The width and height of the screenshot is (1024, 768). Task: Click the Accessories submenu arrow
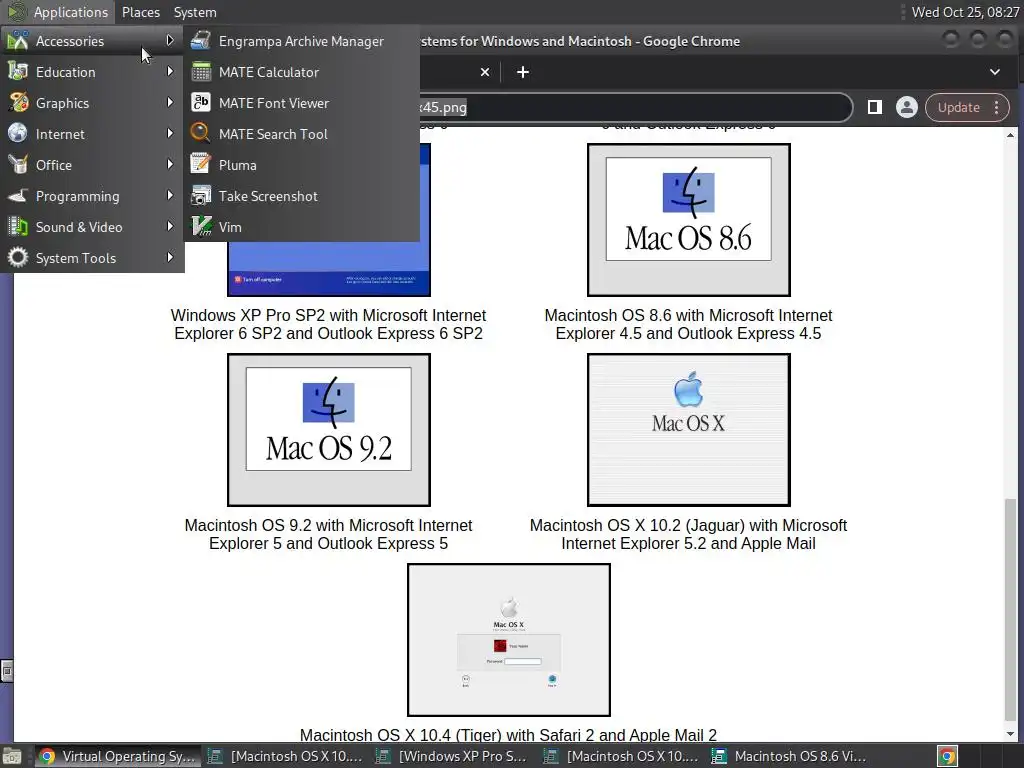(x=170, y=40)
